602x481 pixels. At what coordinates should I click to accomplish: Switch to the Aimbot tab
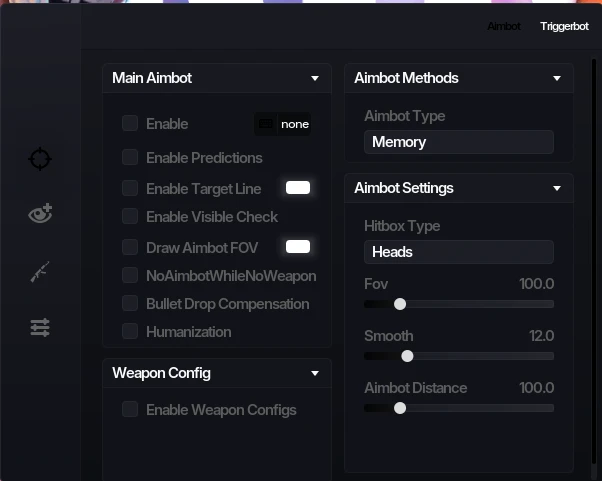pos(504,26)
